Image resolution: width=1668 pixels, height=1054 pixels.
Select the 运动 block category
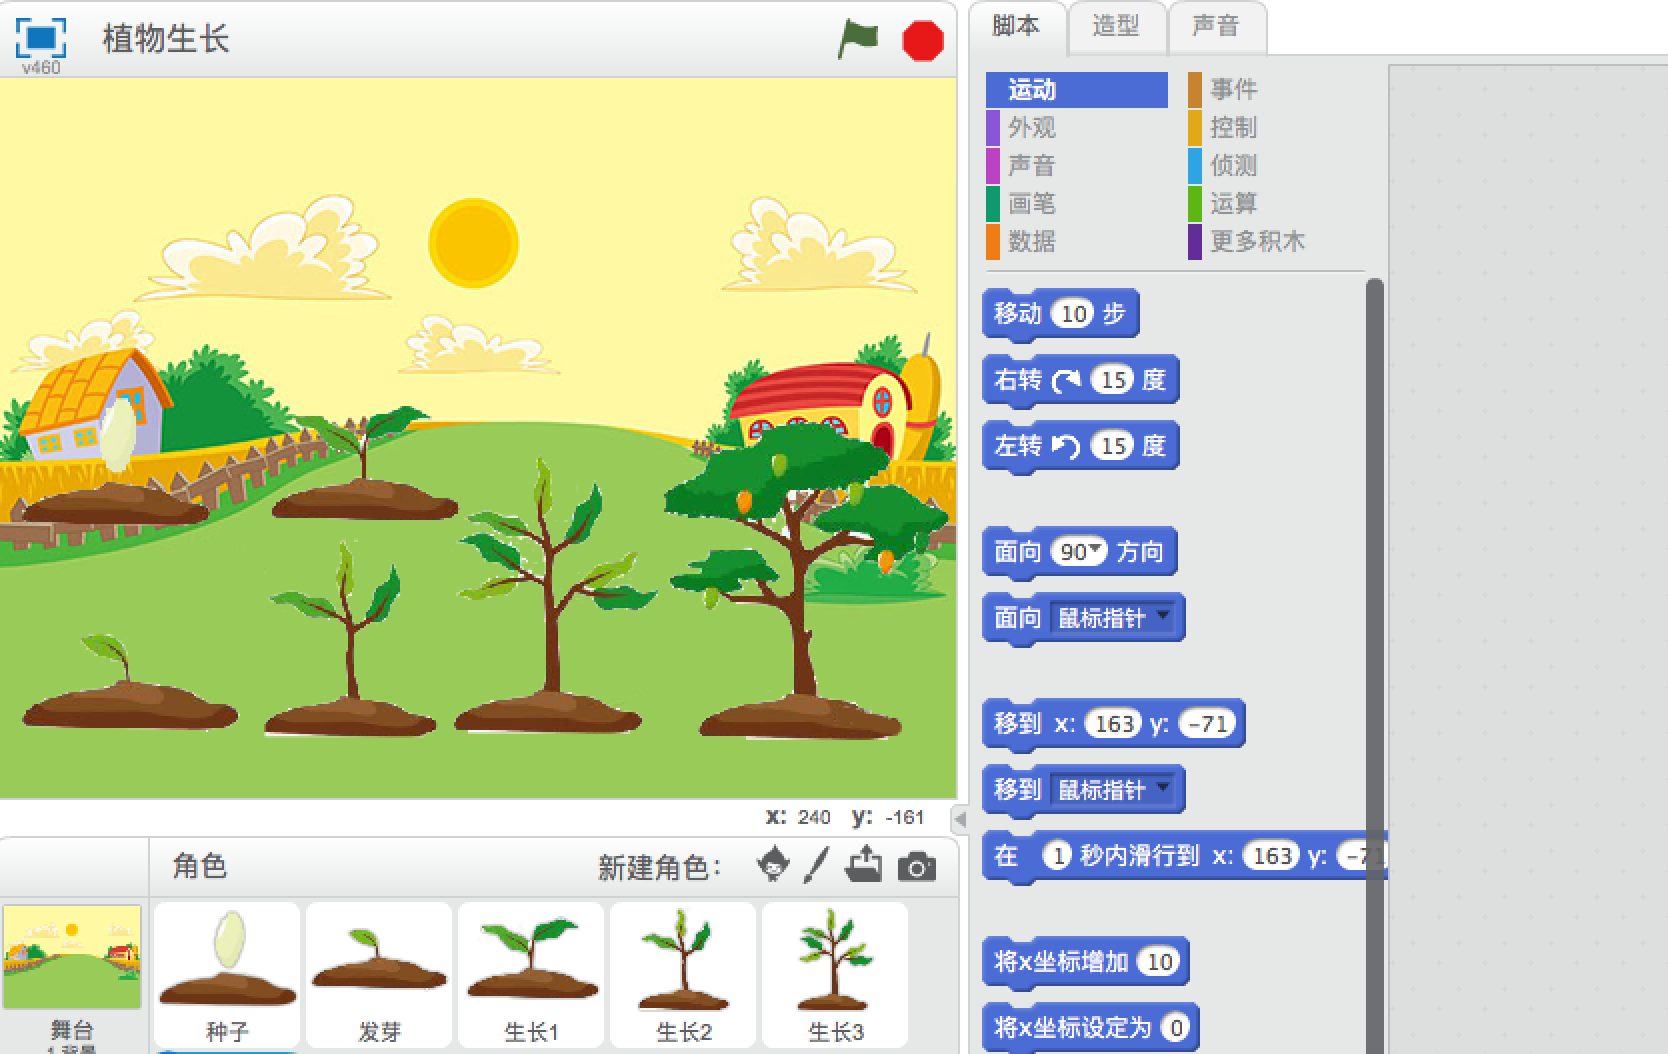[1076, 90]
